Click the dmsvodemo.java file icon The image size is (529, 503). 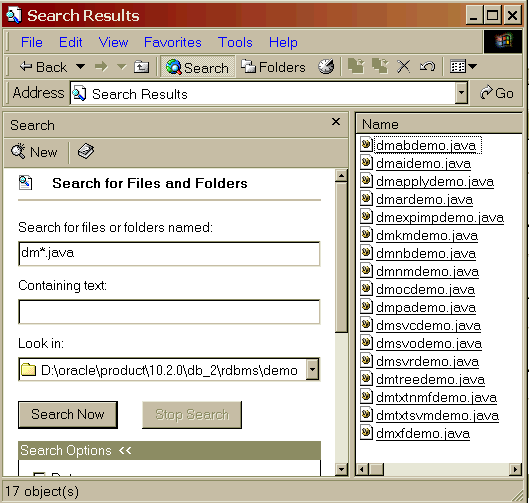(366, 343)
